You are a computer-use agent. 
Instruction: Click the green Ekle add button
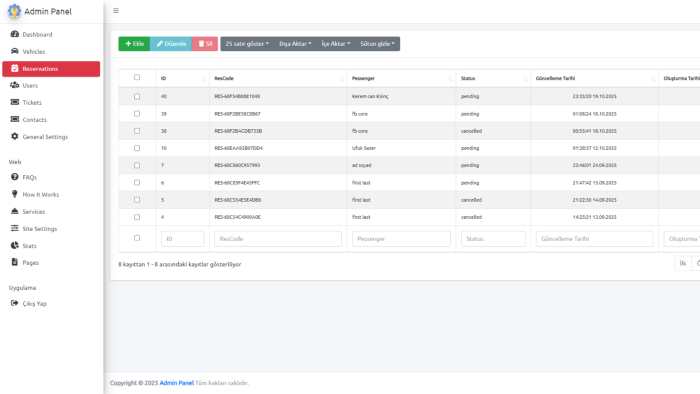point(134,44)
